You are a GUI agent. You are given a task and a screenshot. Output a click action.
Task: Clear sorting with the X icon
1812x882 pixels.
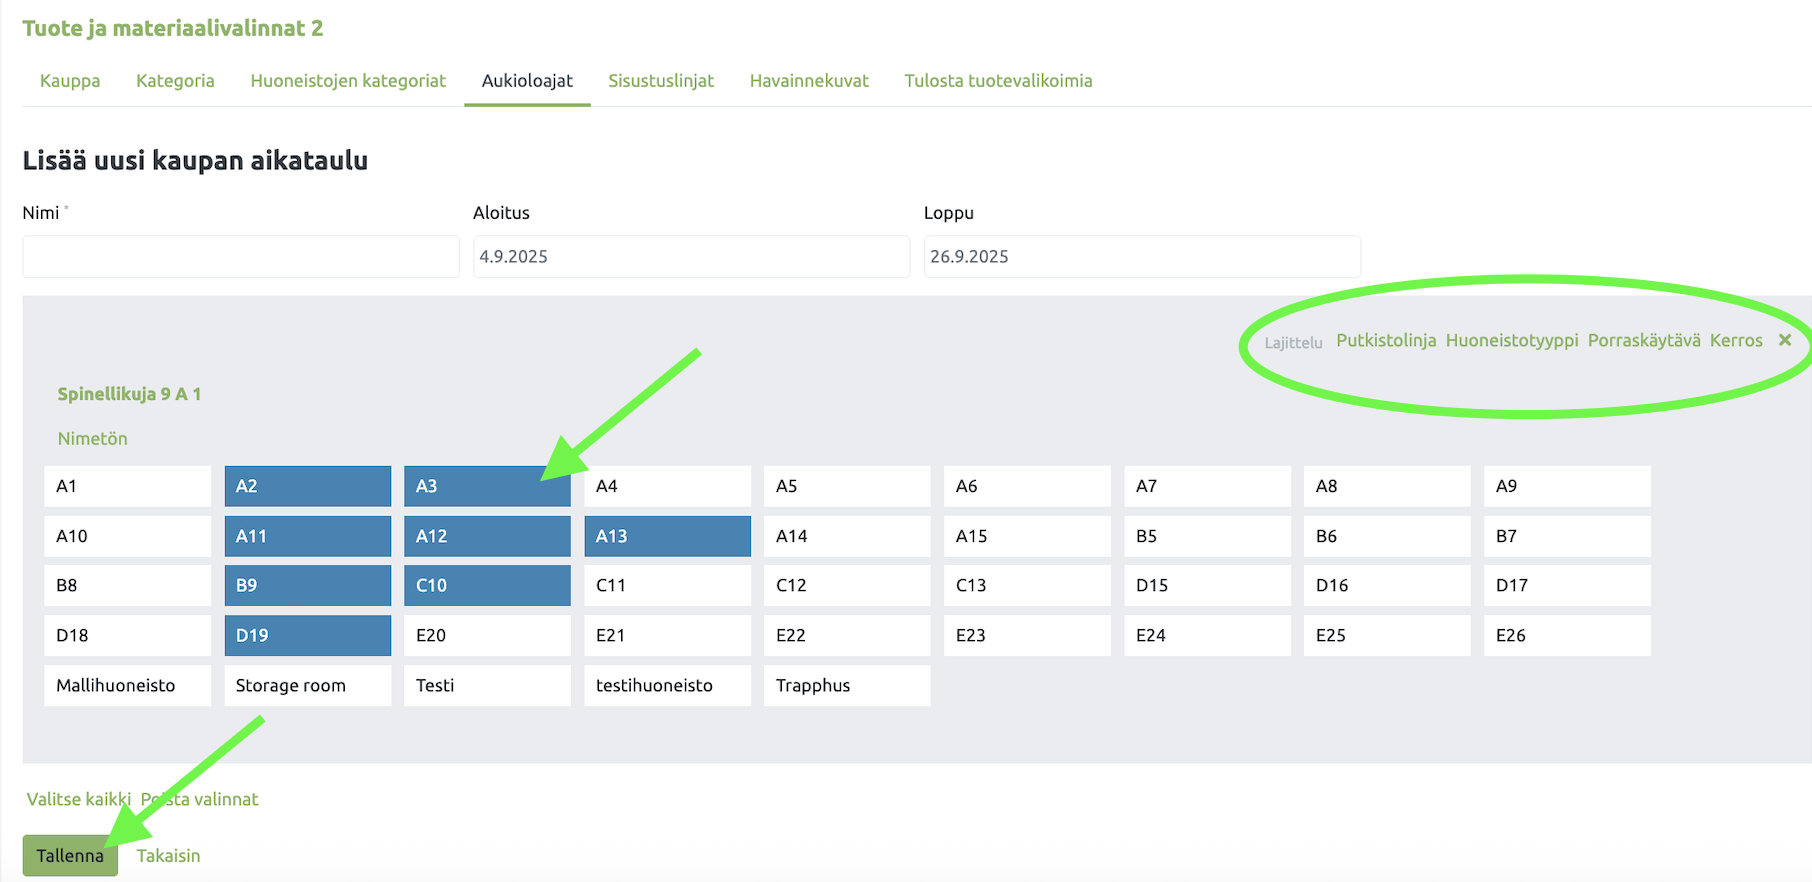tap(1784, 340)
